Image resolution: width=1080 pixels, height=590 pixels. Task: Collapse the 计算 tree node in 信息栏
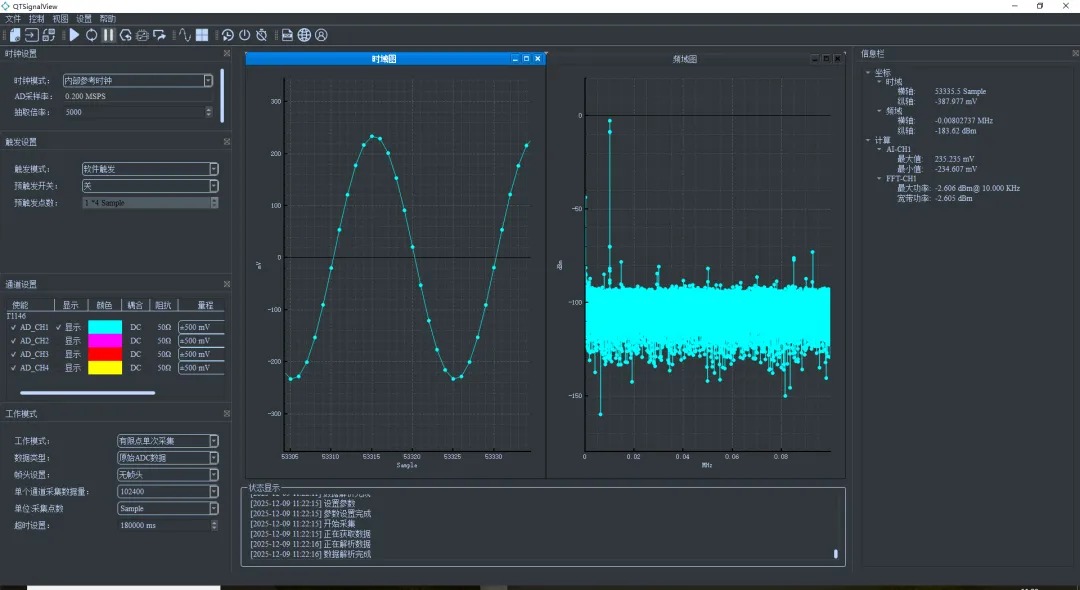pos(867,140)
